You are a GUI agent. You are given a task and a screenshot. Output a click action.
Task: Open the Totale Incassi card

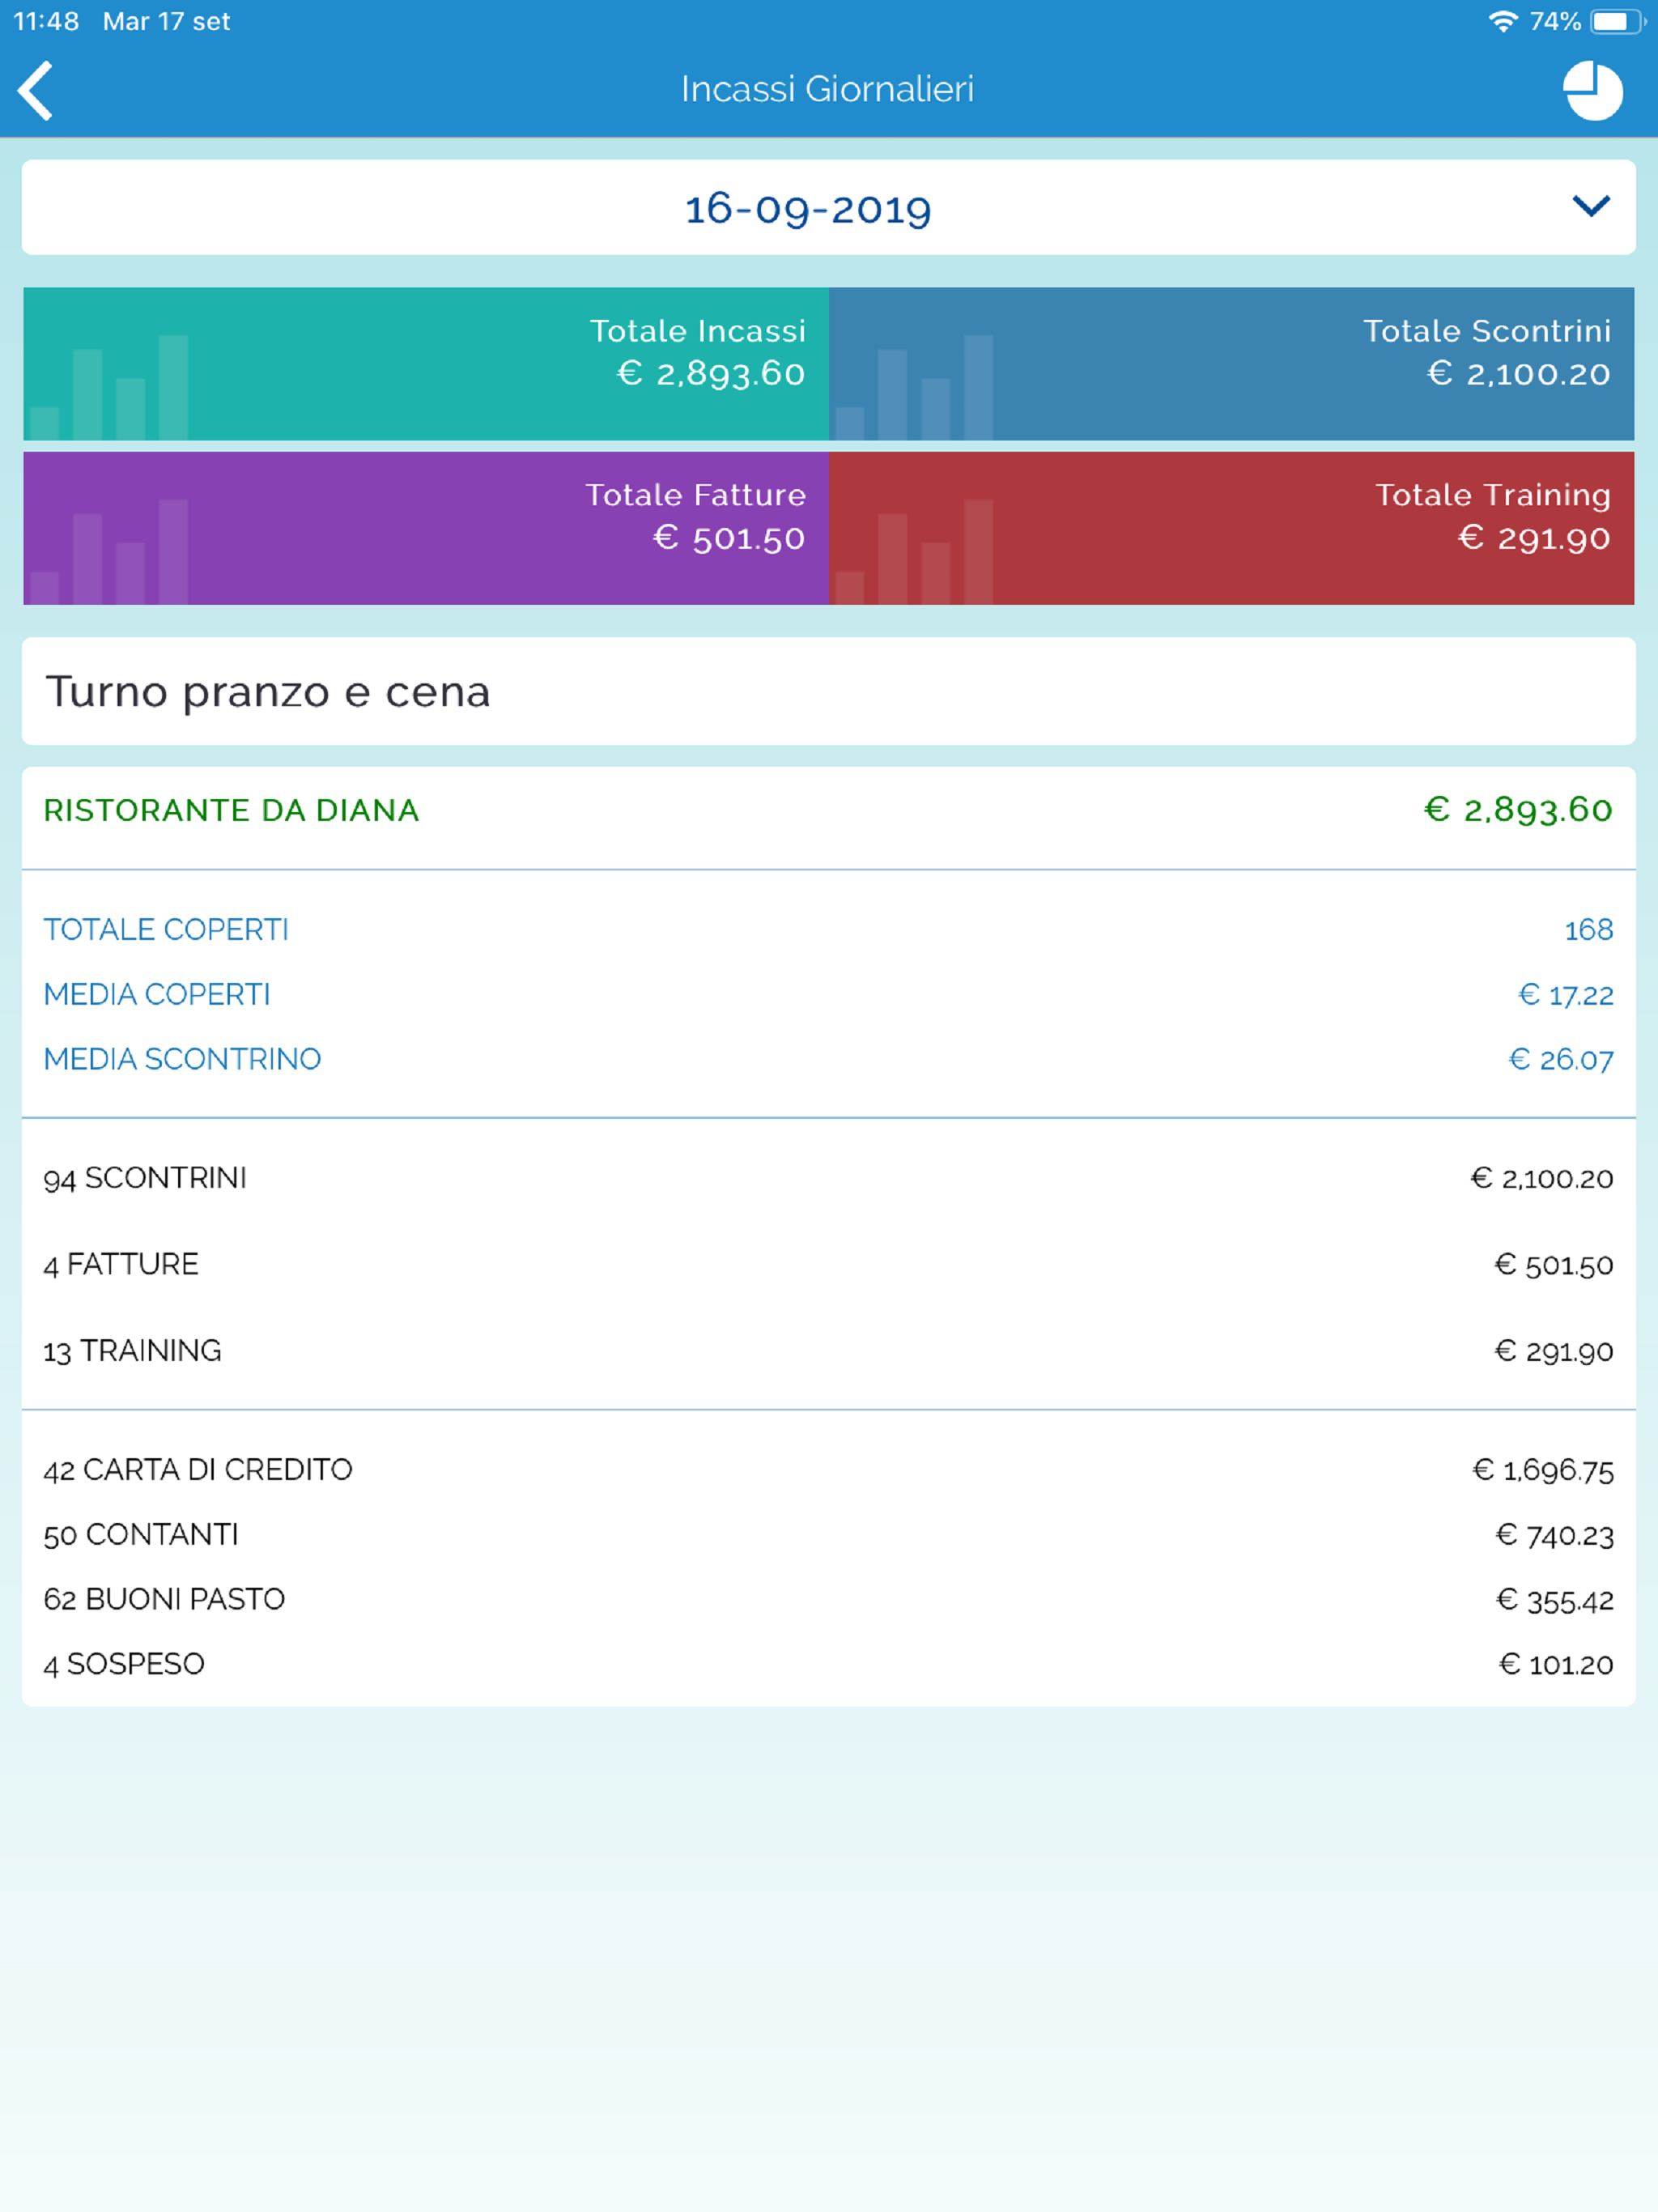pos(426,363)
